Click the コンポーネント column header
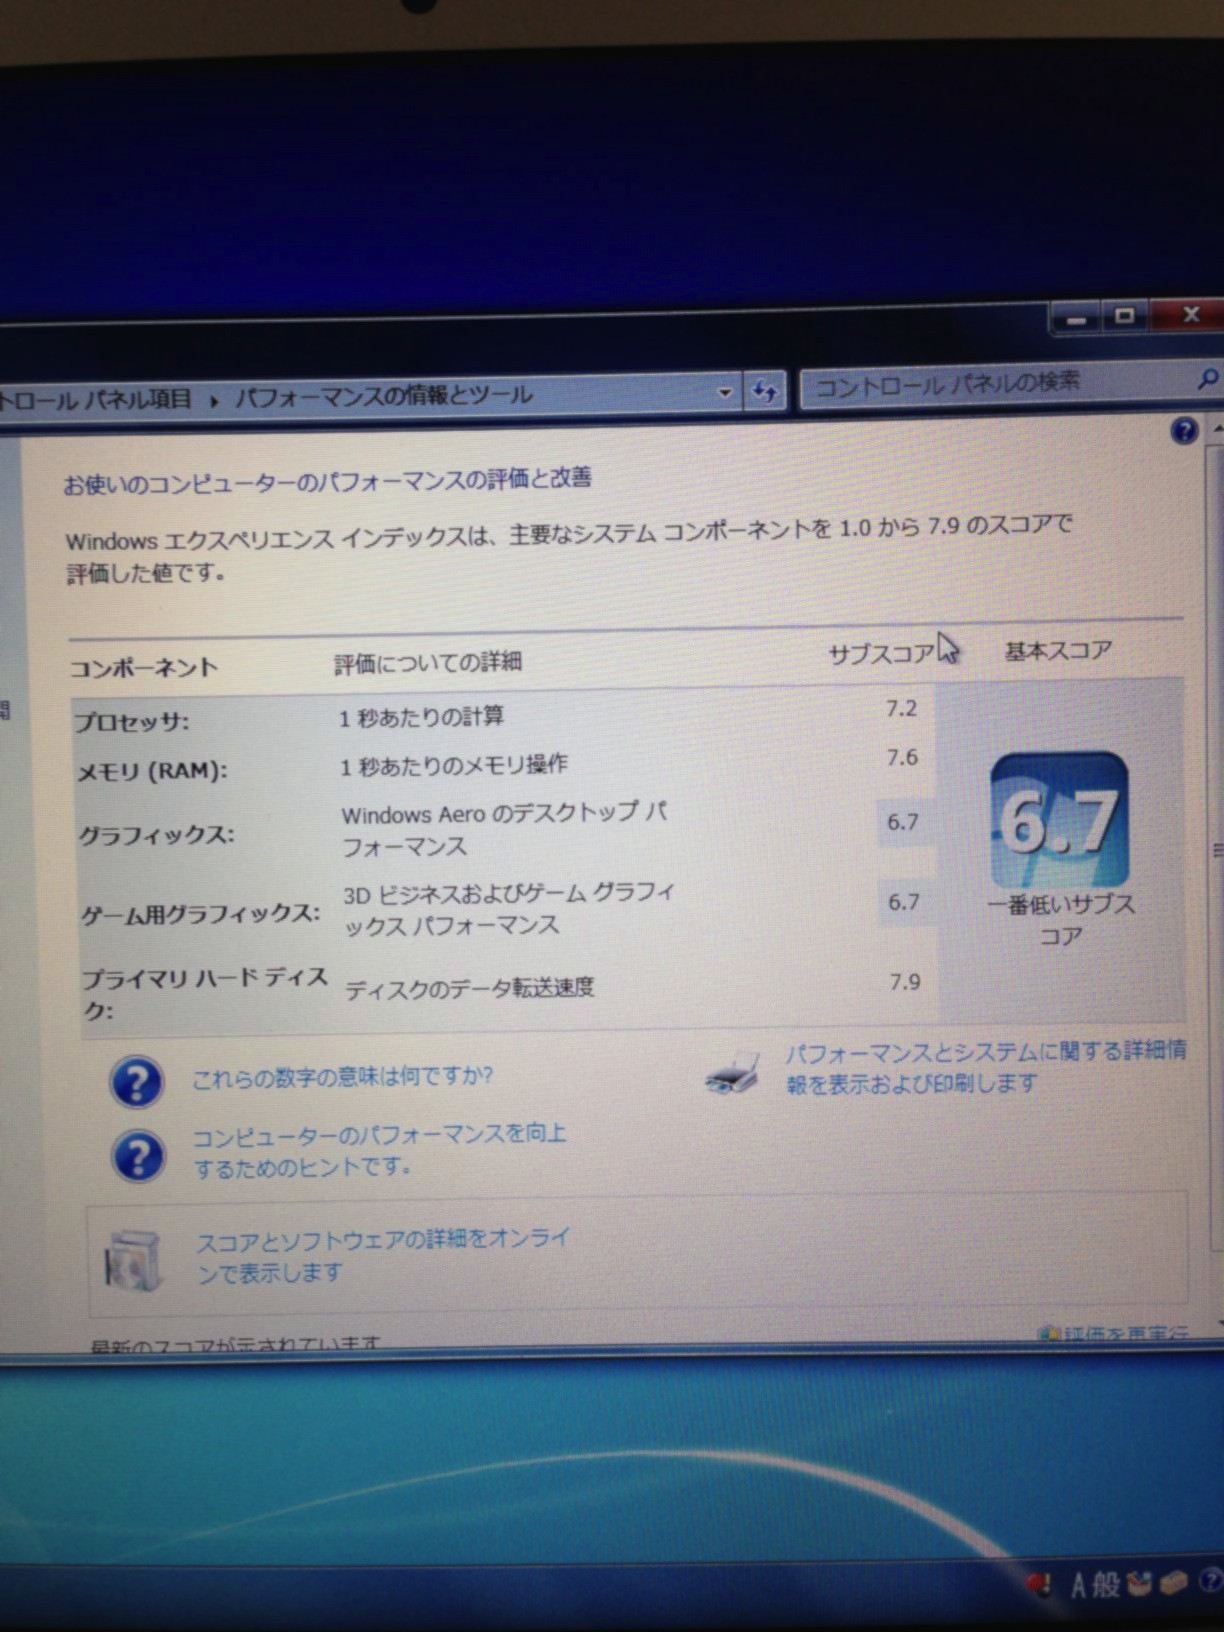Viewport: 1224px width, 1632px height. pyautogui.click(x=143, y=668)
